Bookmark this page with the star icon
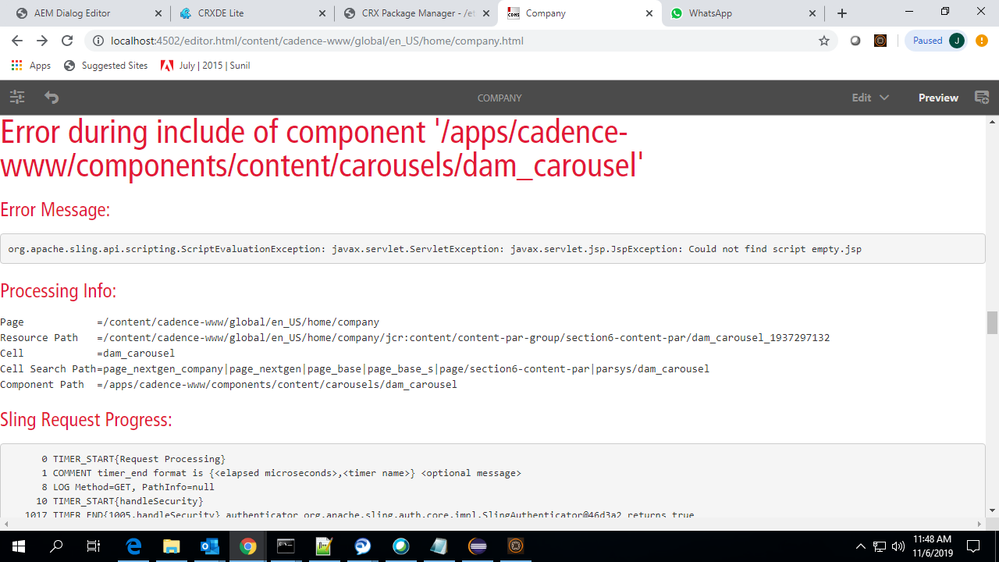 [824, 41]
